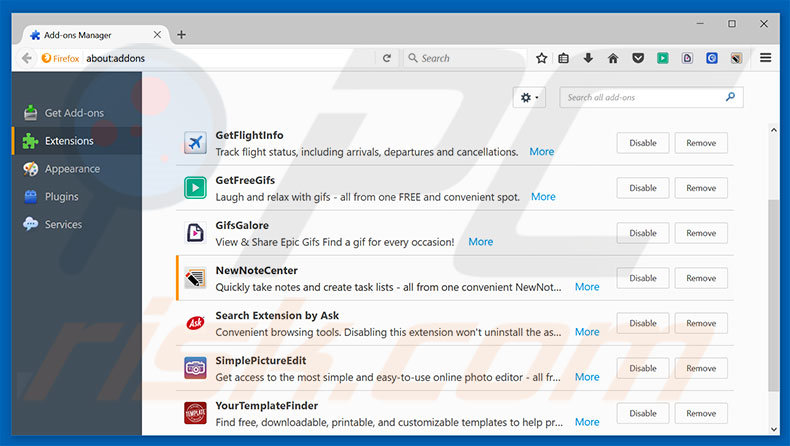Click the SimplePictureEdit camera icon
This screenshot has height=446, width=790.
click(x=195, y=368)
